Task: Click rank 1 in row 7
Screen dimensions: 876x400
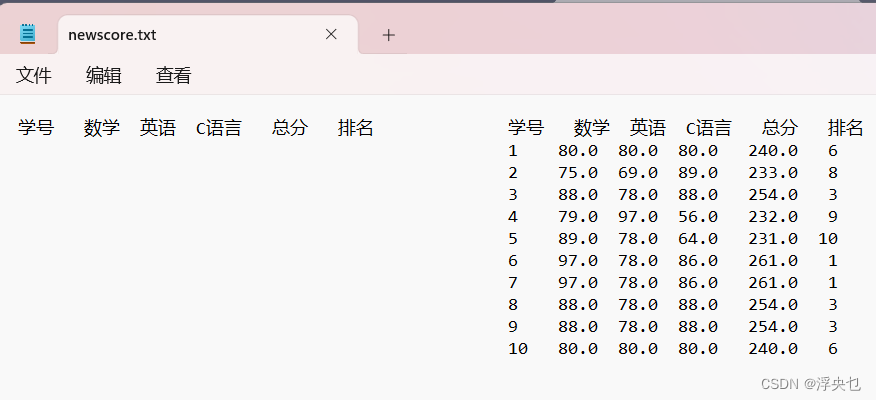Action: pos(832,283)
